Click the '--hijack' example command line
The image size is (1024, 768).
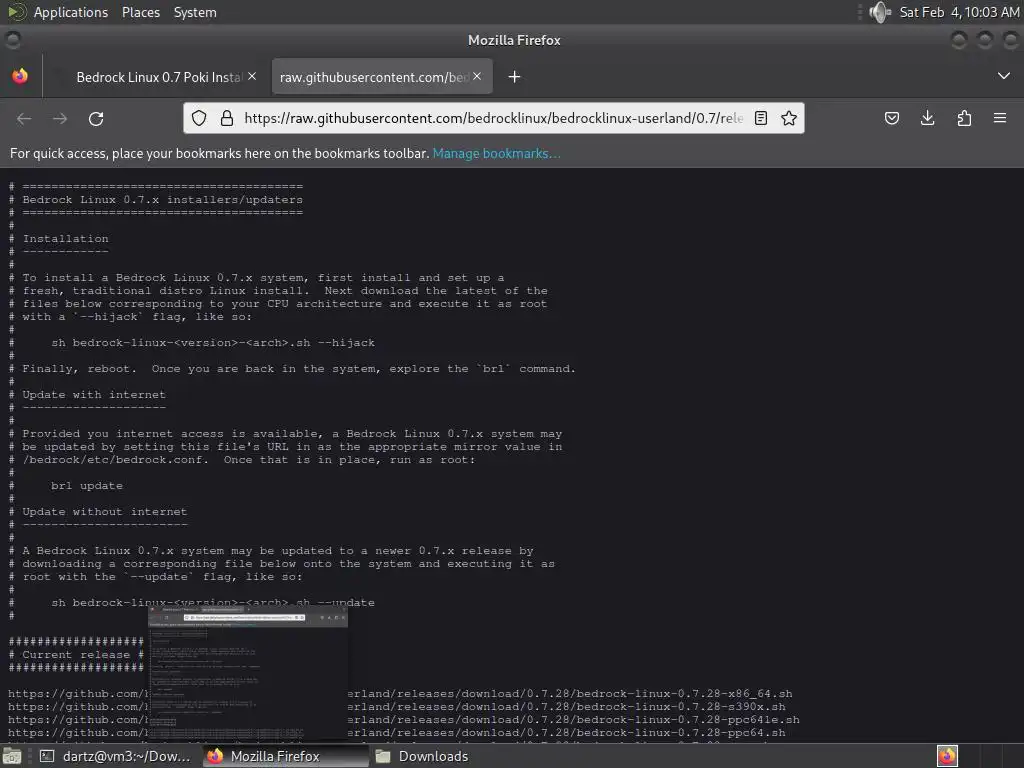(x=213, y=343)
